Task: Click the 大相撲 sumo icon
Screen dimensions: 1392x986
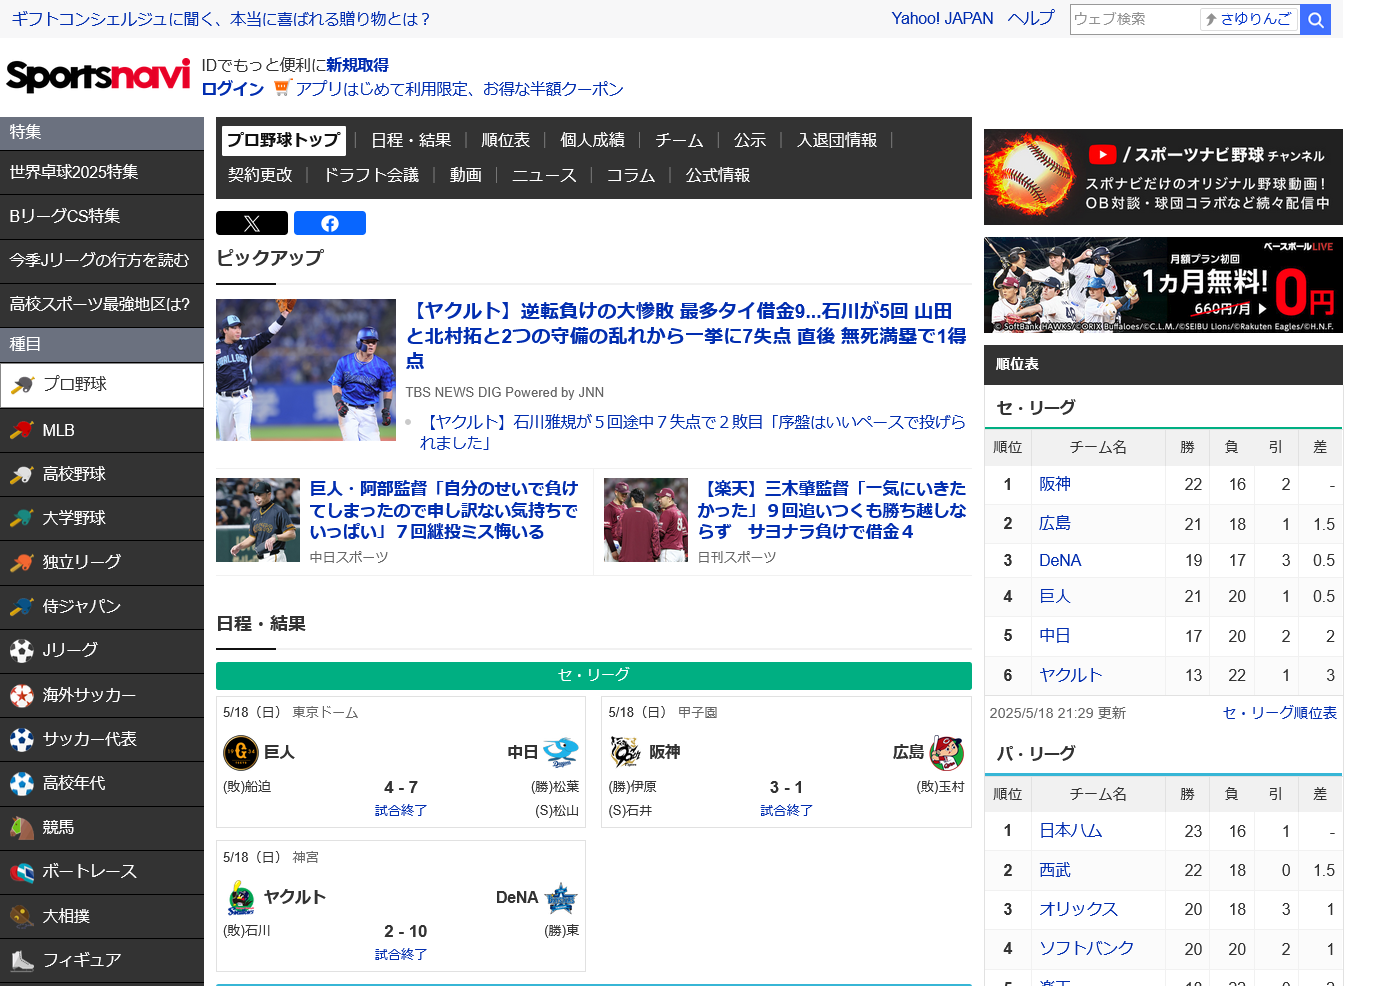Action: 22,916
